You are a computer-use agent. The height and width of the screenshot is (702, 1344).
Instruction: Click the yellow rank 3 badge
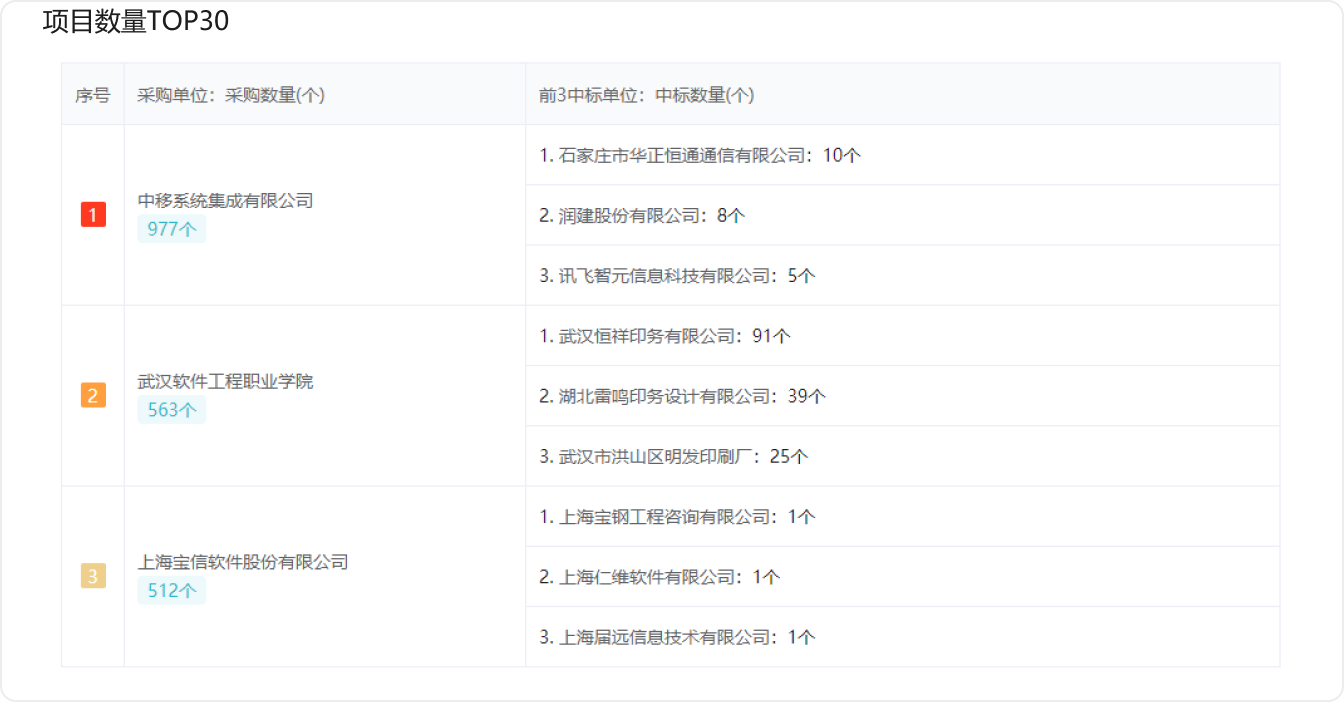[93, 576]
